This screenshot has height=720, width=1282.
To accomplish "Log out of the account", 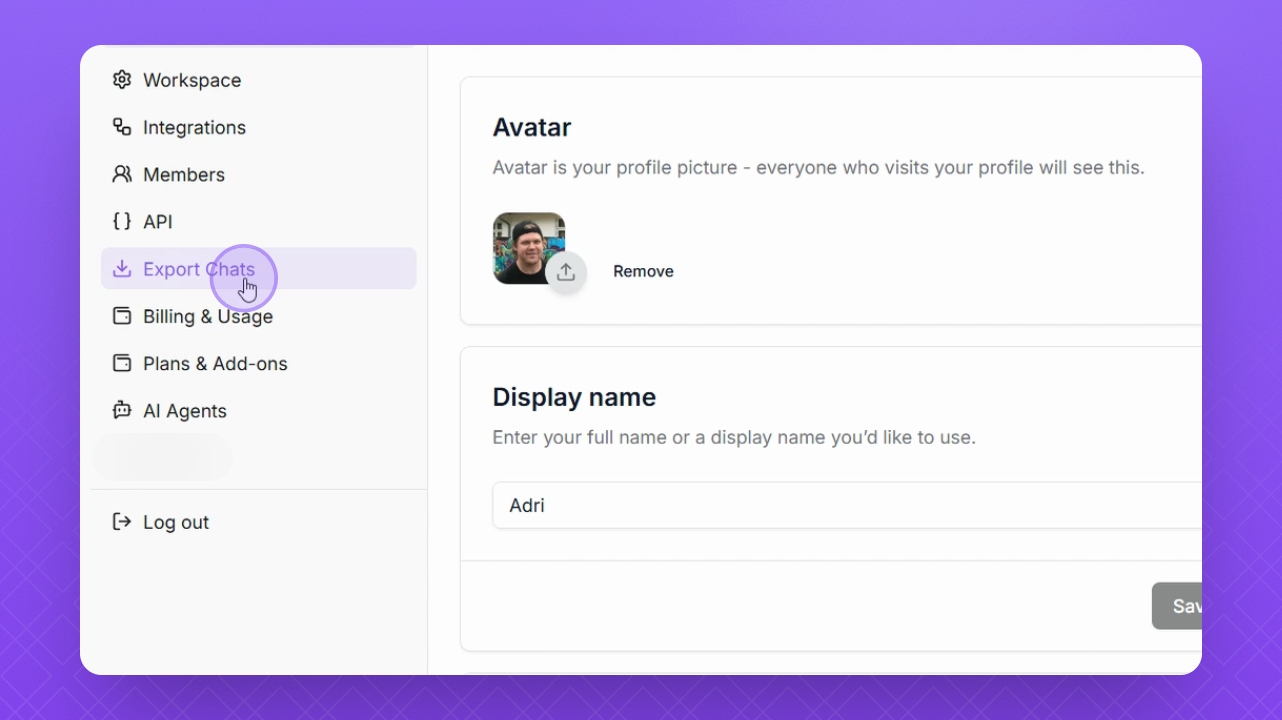I will pyautogui.click(x=258, y=522).
